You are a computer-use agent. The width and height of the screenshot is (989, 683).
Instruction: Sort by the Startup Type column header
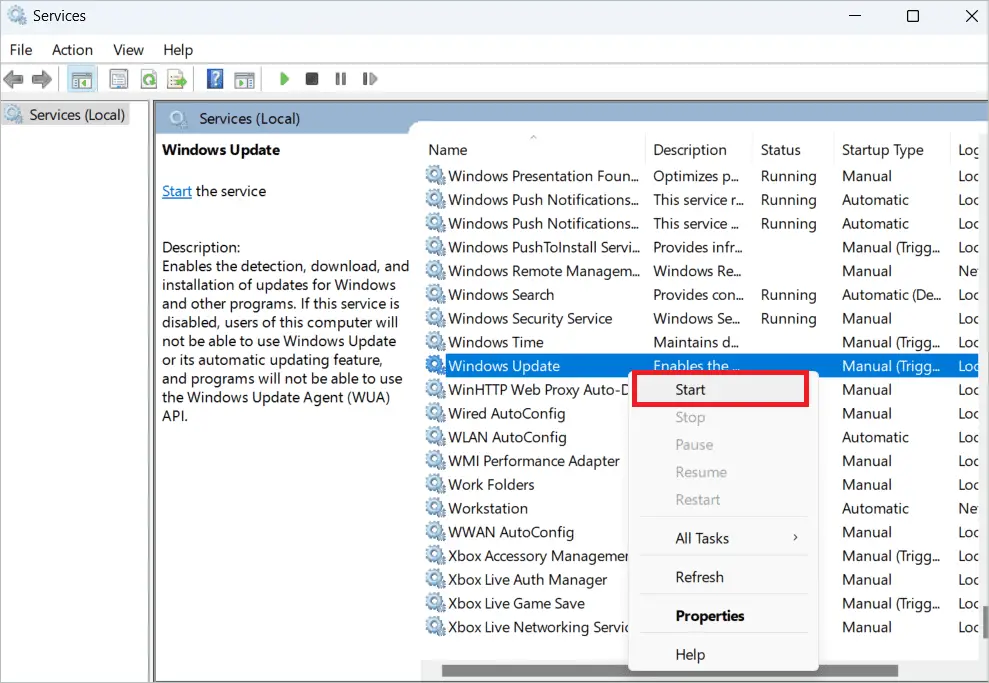point(891,149)
